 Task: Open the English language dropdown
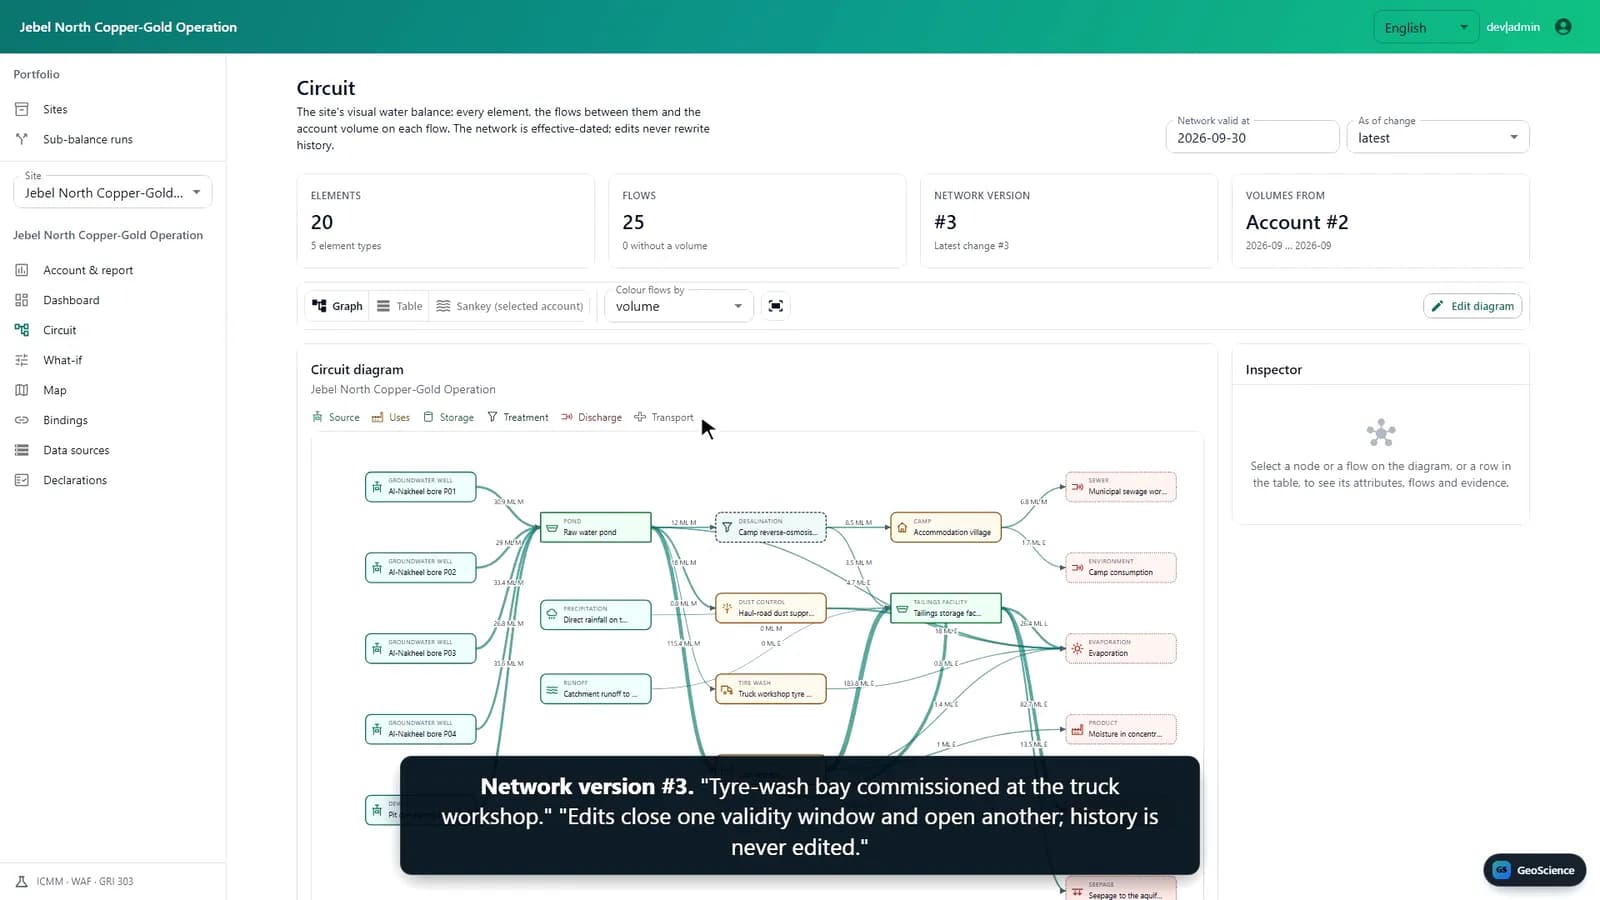tap(1426, 27)
